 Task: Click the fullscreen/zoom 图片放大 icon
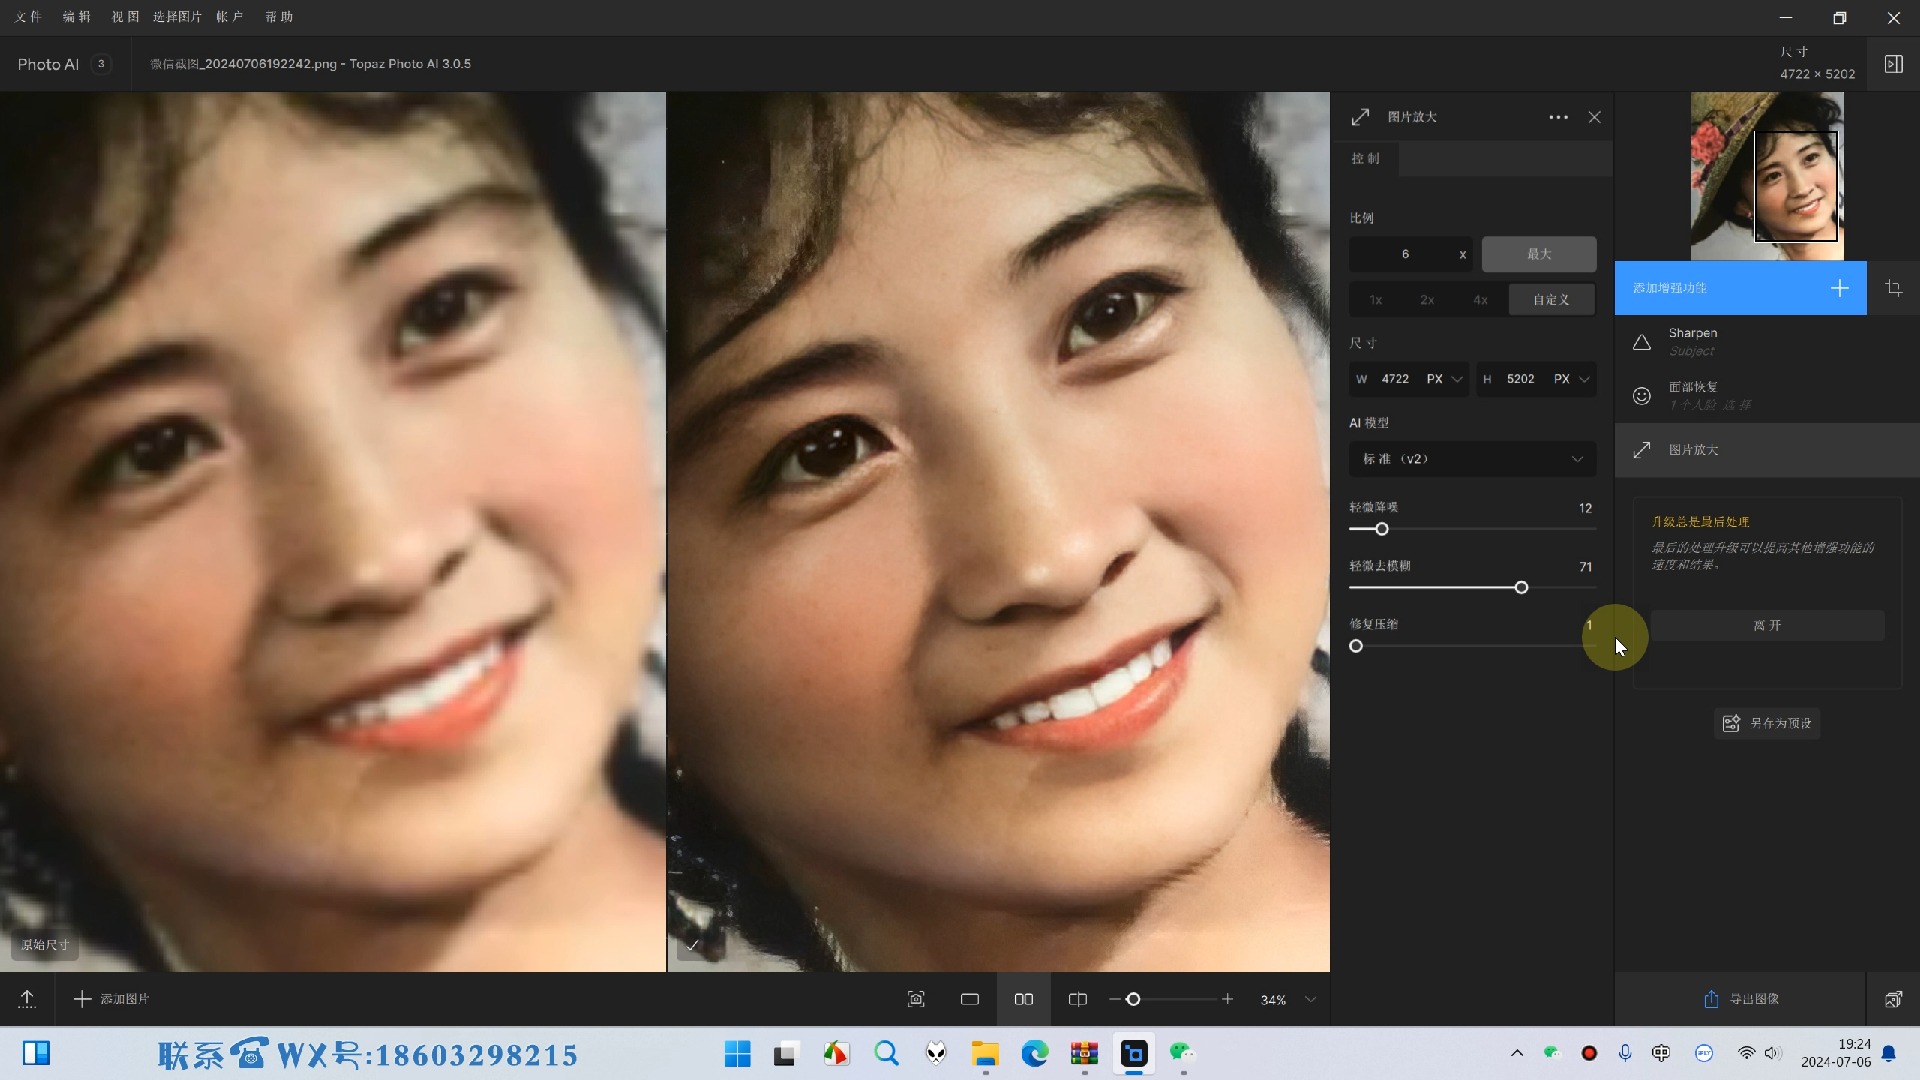pos(1361,116)
